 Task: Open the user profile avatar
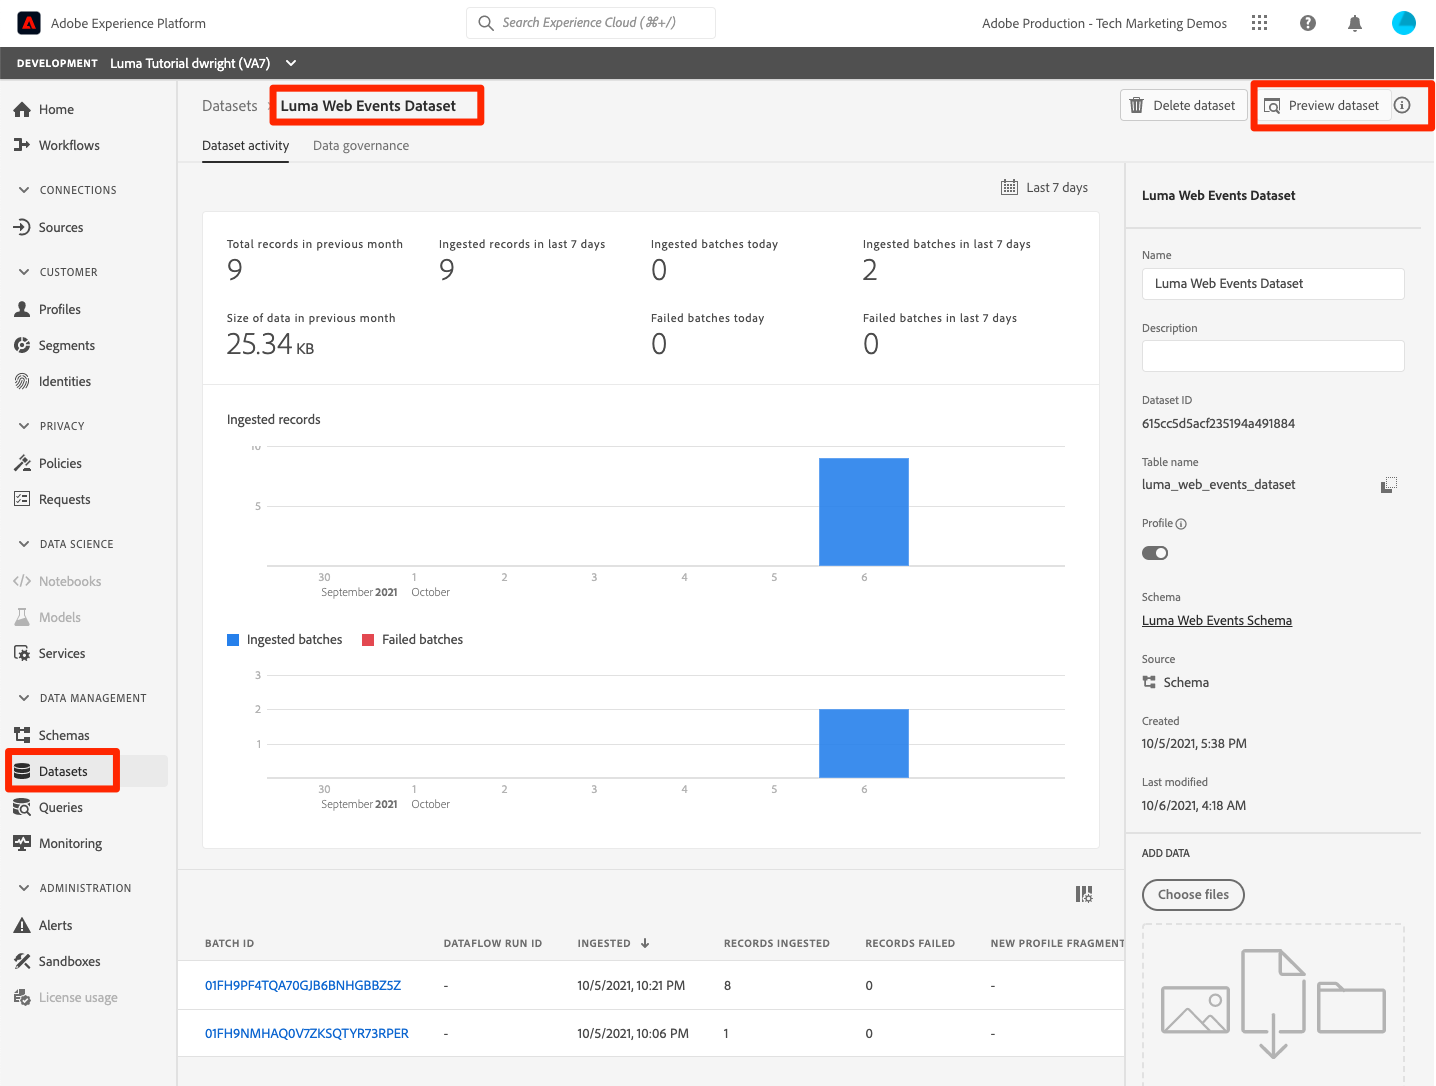(x=1404, y=23)
